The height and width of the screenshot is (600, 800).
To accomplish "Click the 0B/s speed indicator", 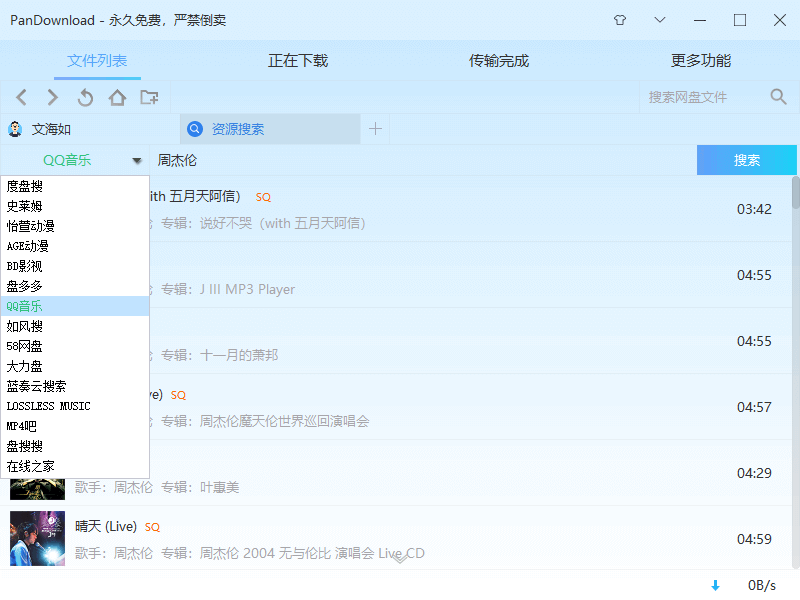I will [x=762, y=585].
